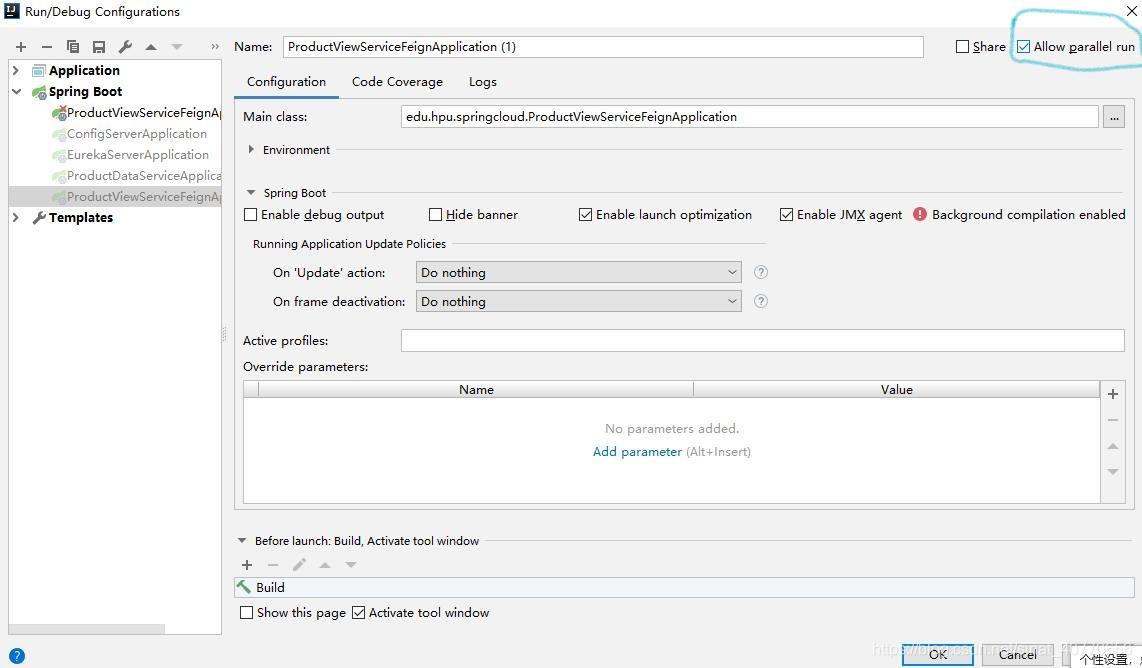Click the Main class field
Image resolution: width=1142 pixels, height=668 pixels.
pos(749,117)
